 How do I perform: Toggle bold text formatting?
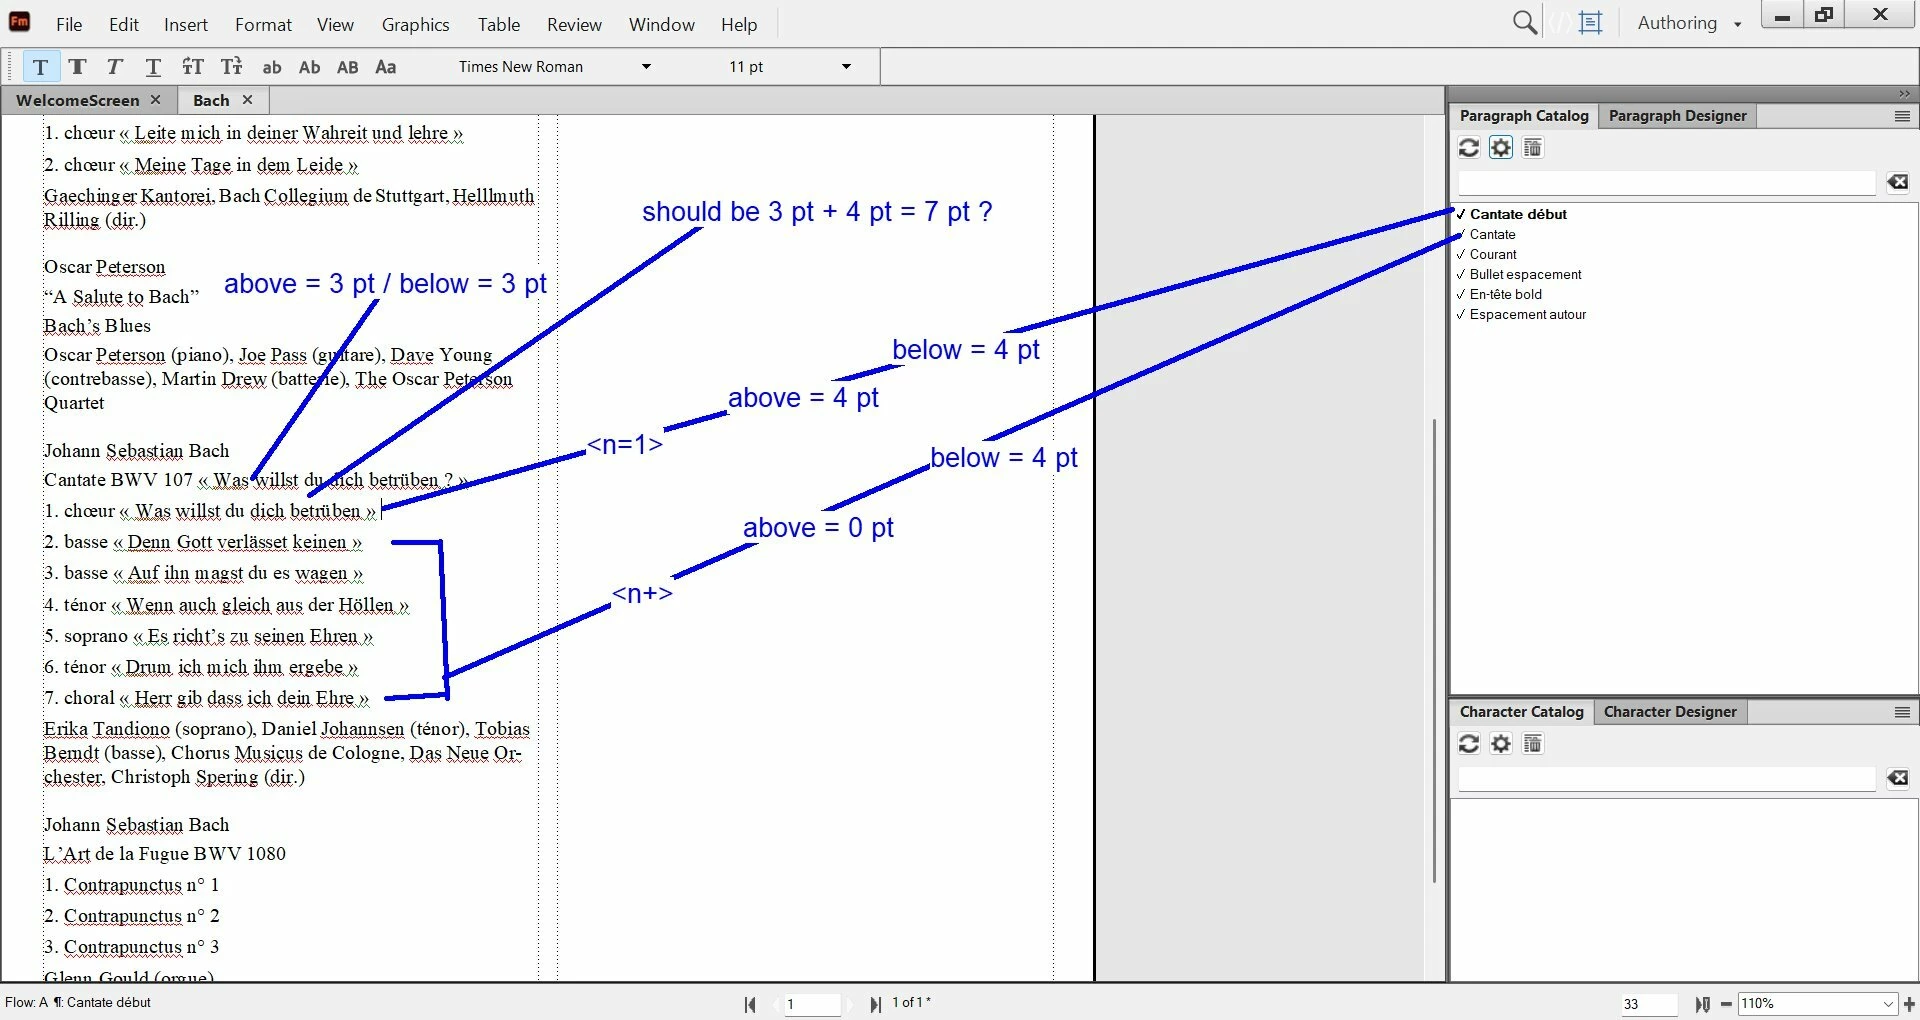click(77, 67)
